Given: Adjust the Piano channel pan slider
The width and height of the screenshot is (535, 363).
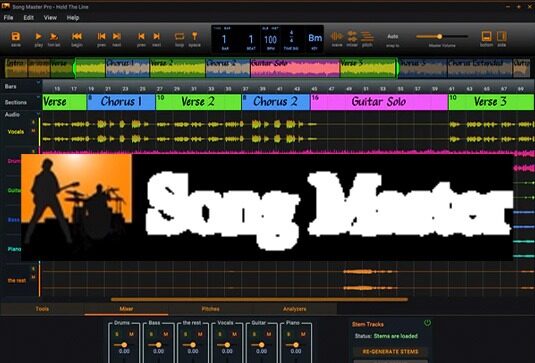Looking at the screenshot, I should 295,345.
